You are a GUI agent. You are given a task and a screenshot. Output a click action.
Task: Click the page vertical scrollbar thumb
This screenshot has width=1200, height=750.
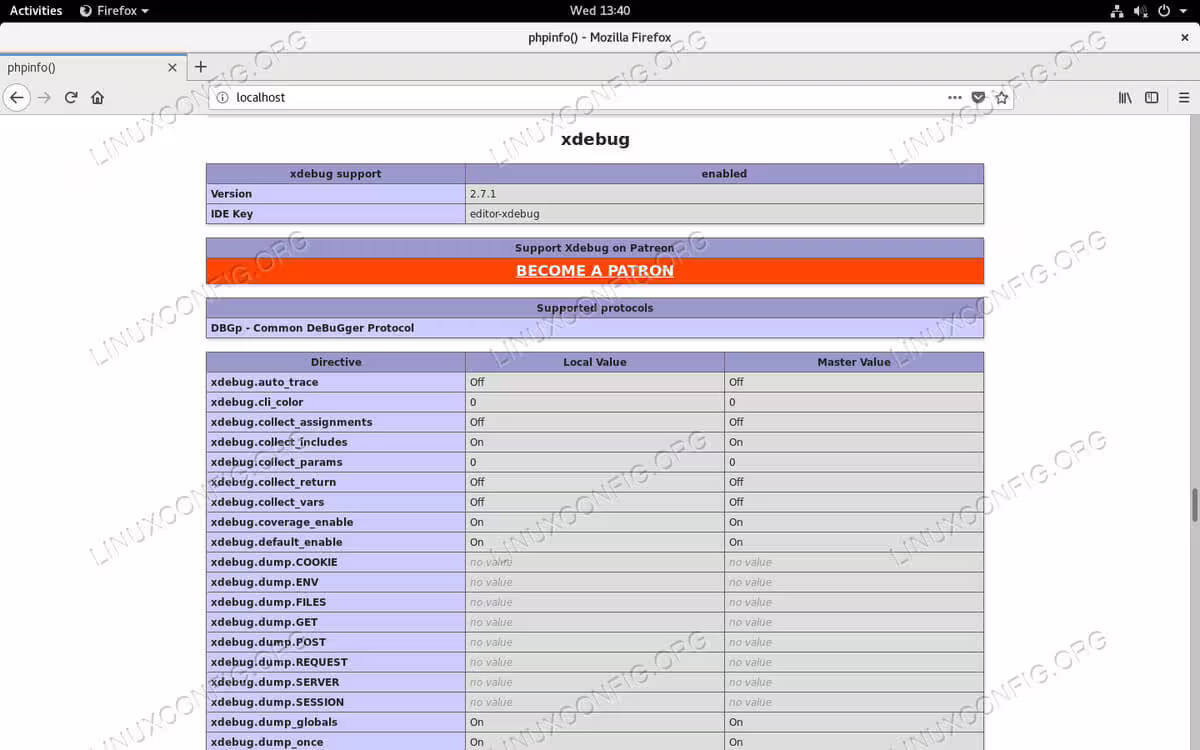1194,504
